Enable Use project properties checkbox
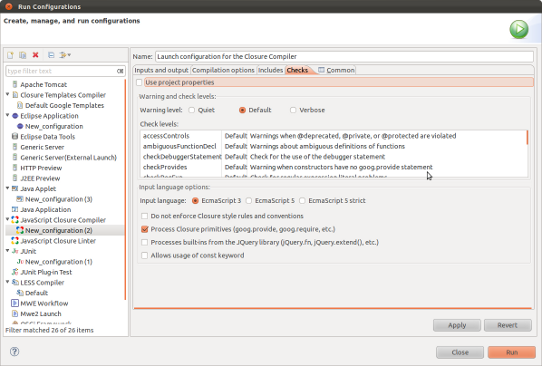The image size is (542, 366). [x=139, y=82]
